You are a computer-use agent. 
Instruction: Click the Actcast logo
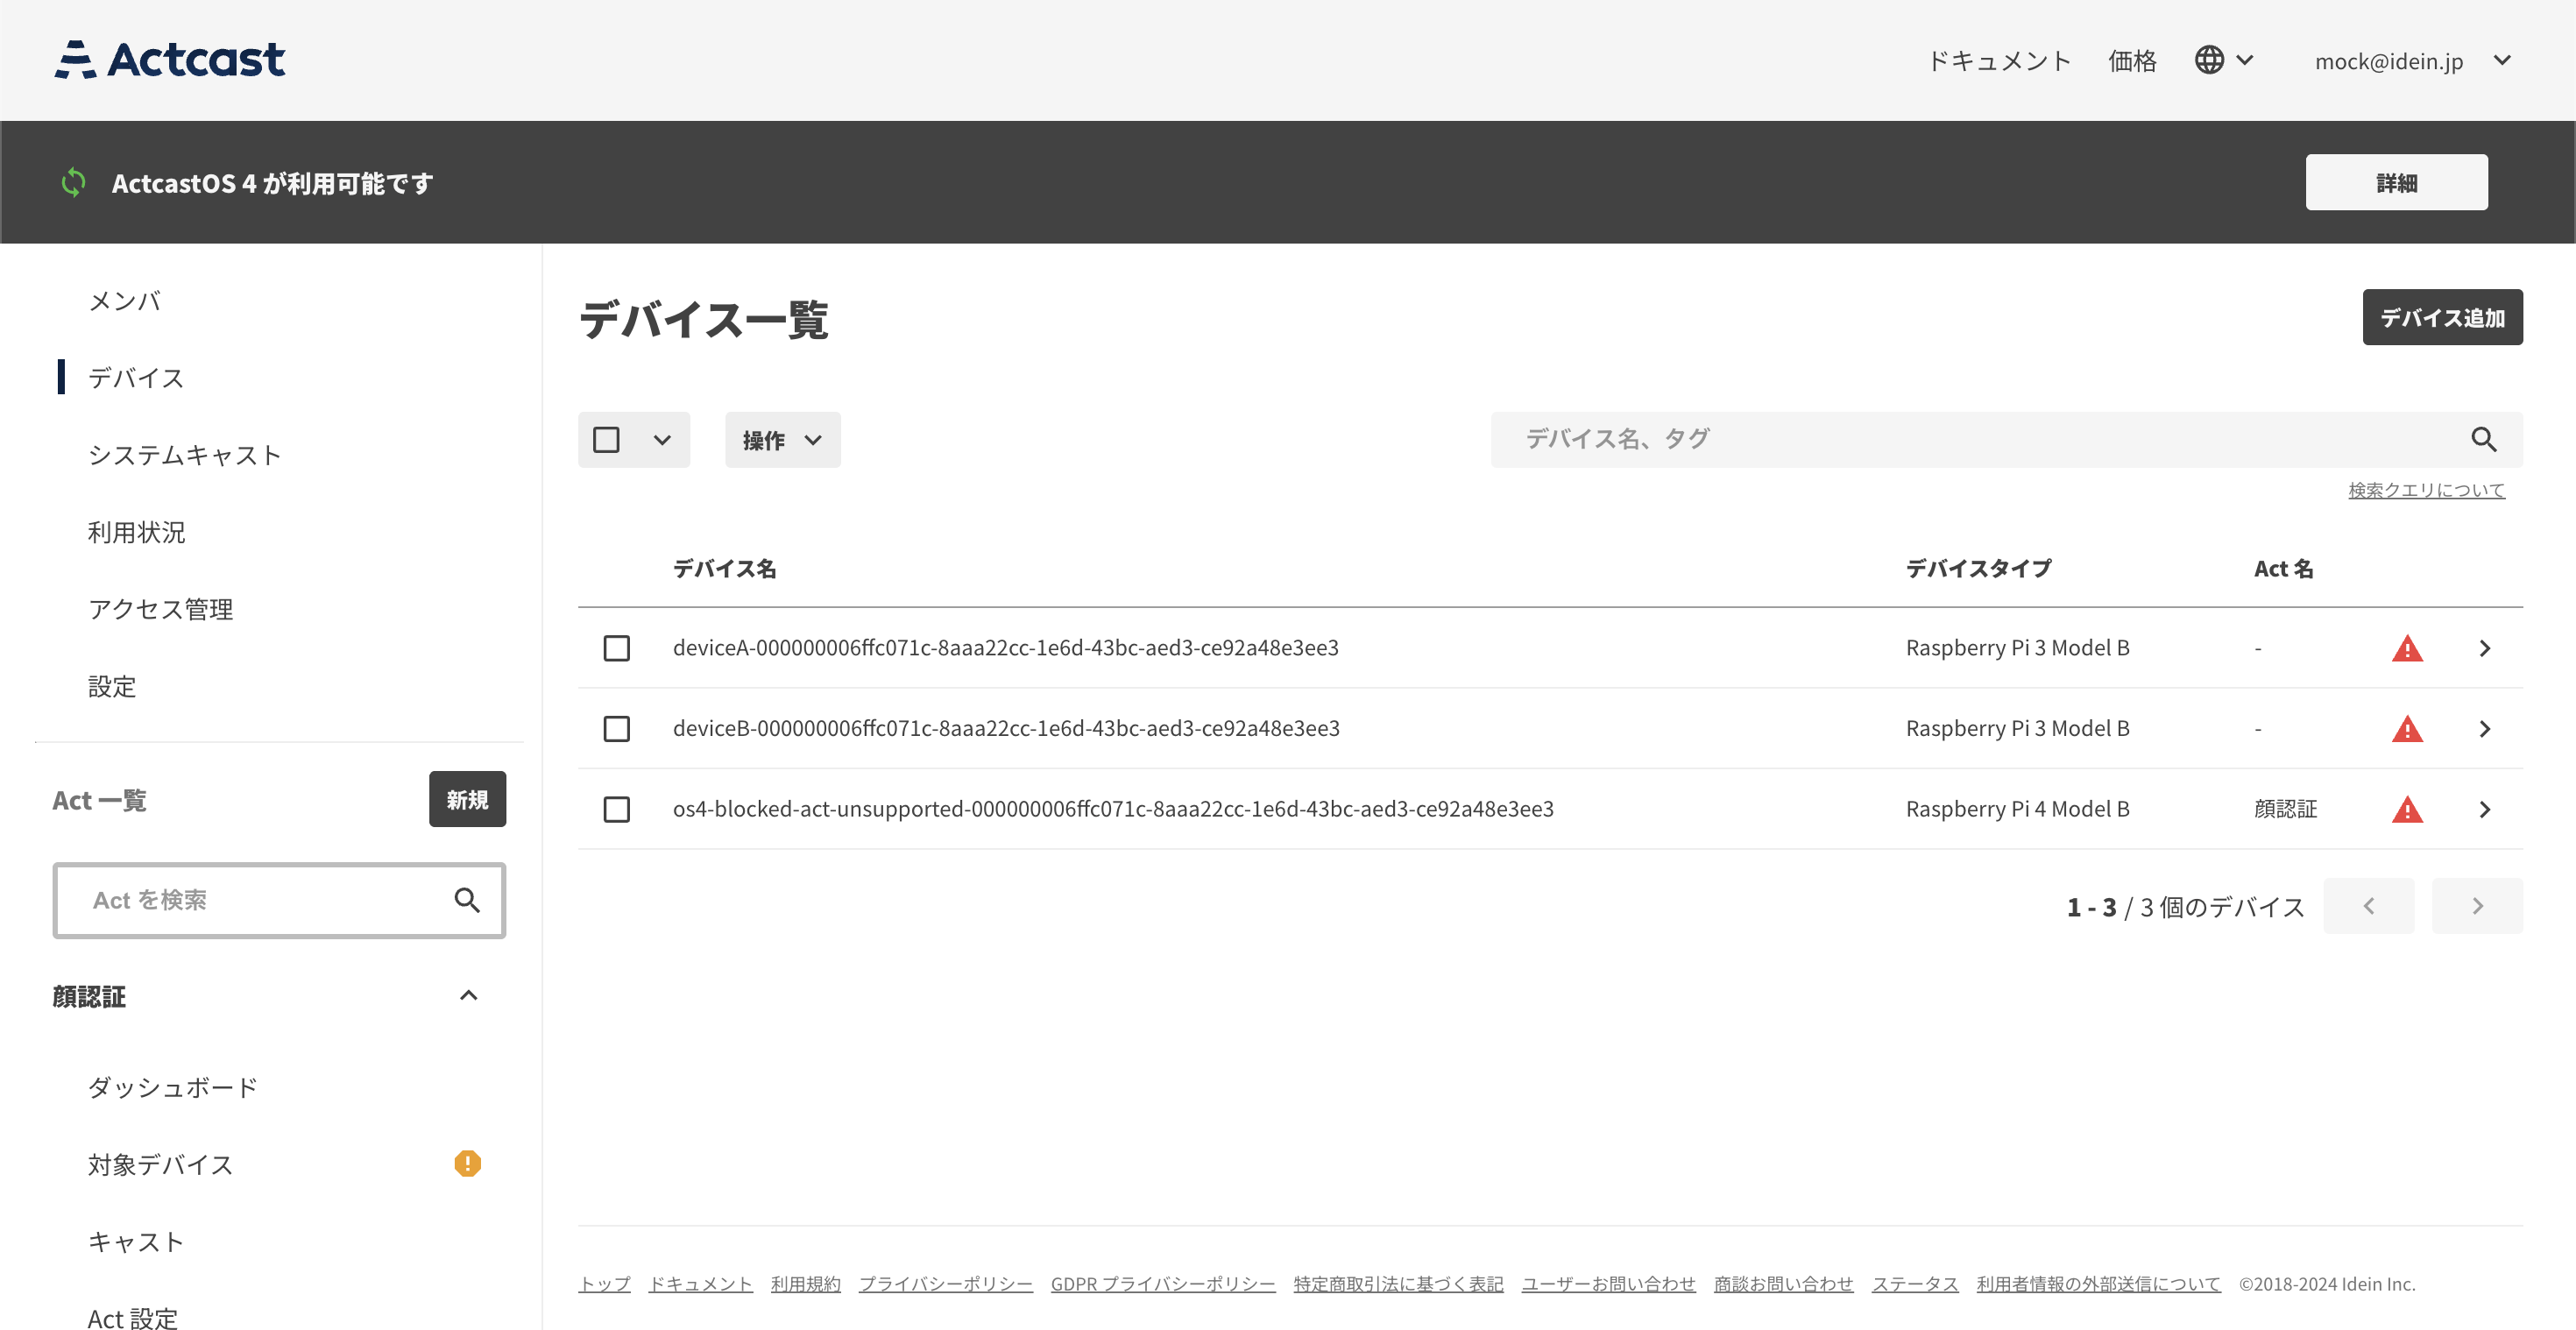(x=170, y=60)
